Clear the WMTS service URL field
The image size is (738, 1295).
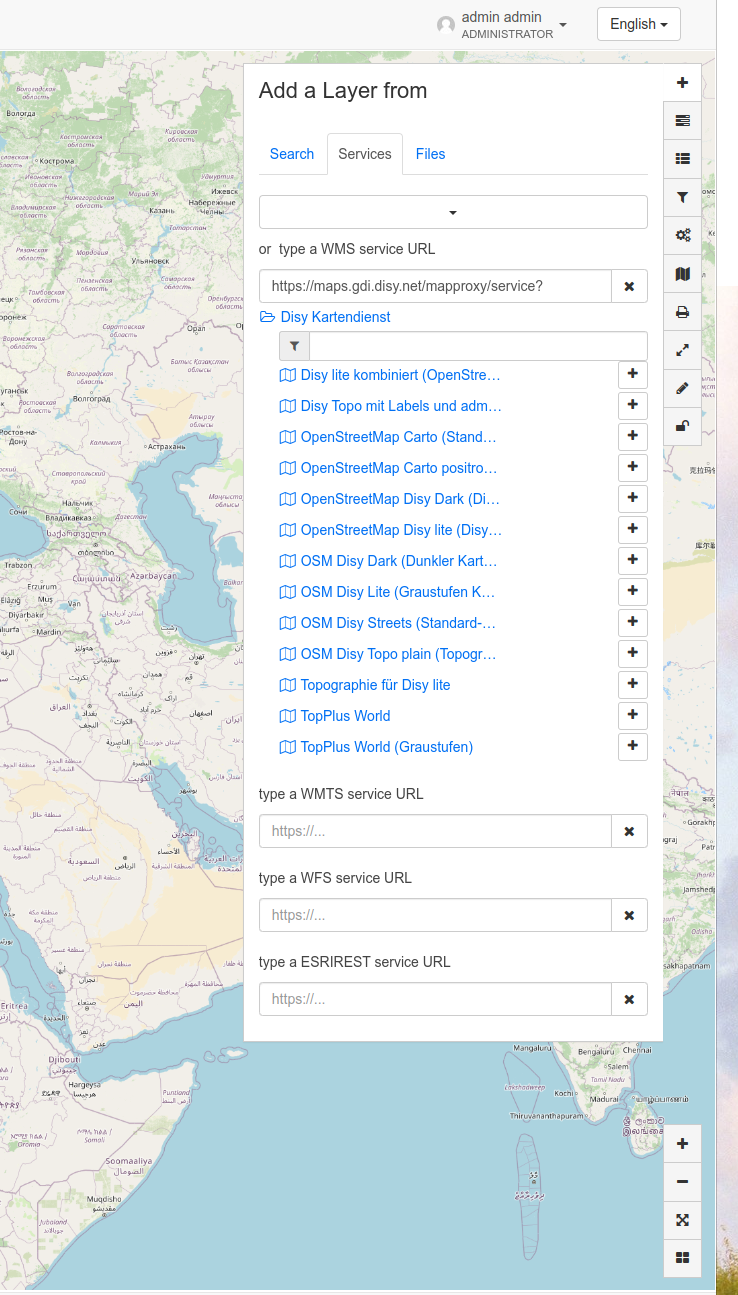pyautogui.click(x=629, y=831)
